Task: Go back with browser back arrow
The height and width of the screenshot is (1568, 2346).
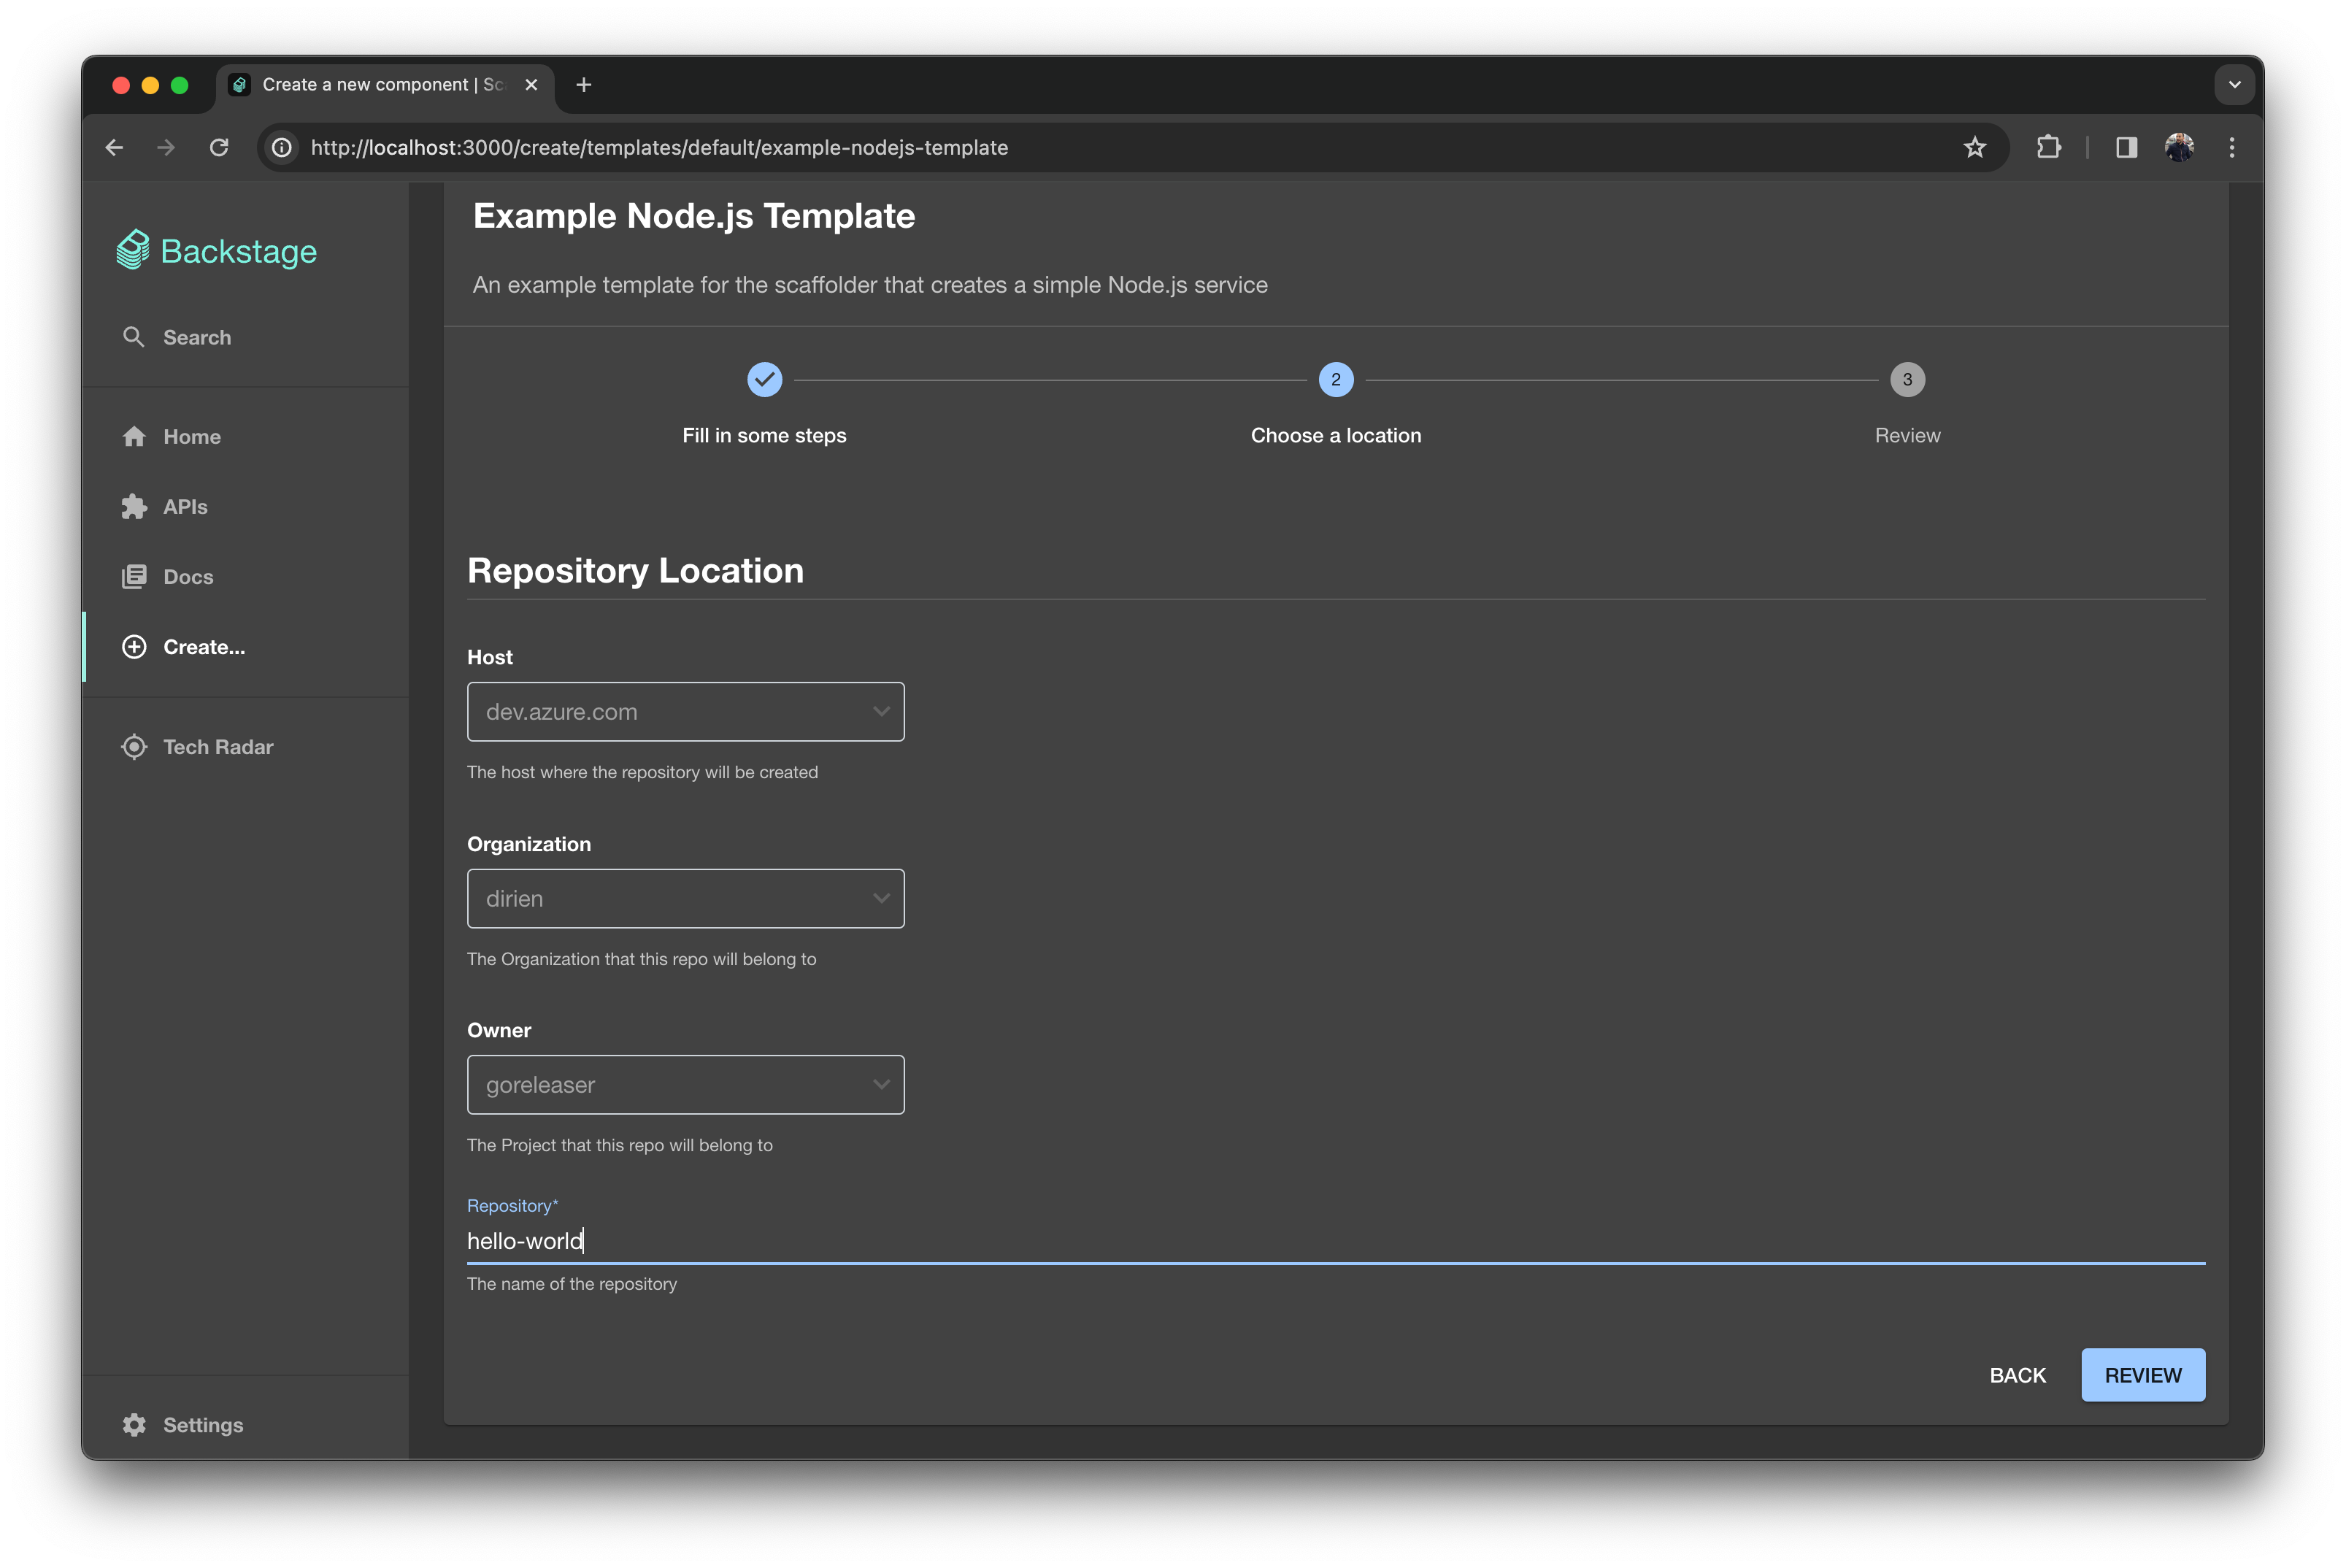Action: click(x=114, y=148)
